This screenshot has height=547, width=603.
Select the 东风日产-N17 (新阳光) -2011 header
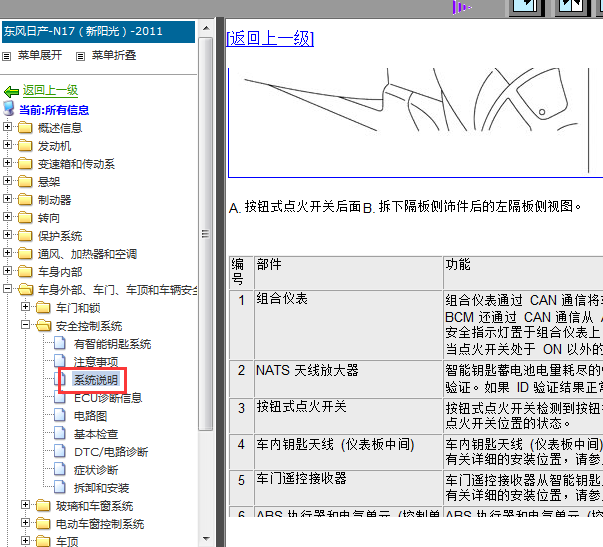click(98, 32)
